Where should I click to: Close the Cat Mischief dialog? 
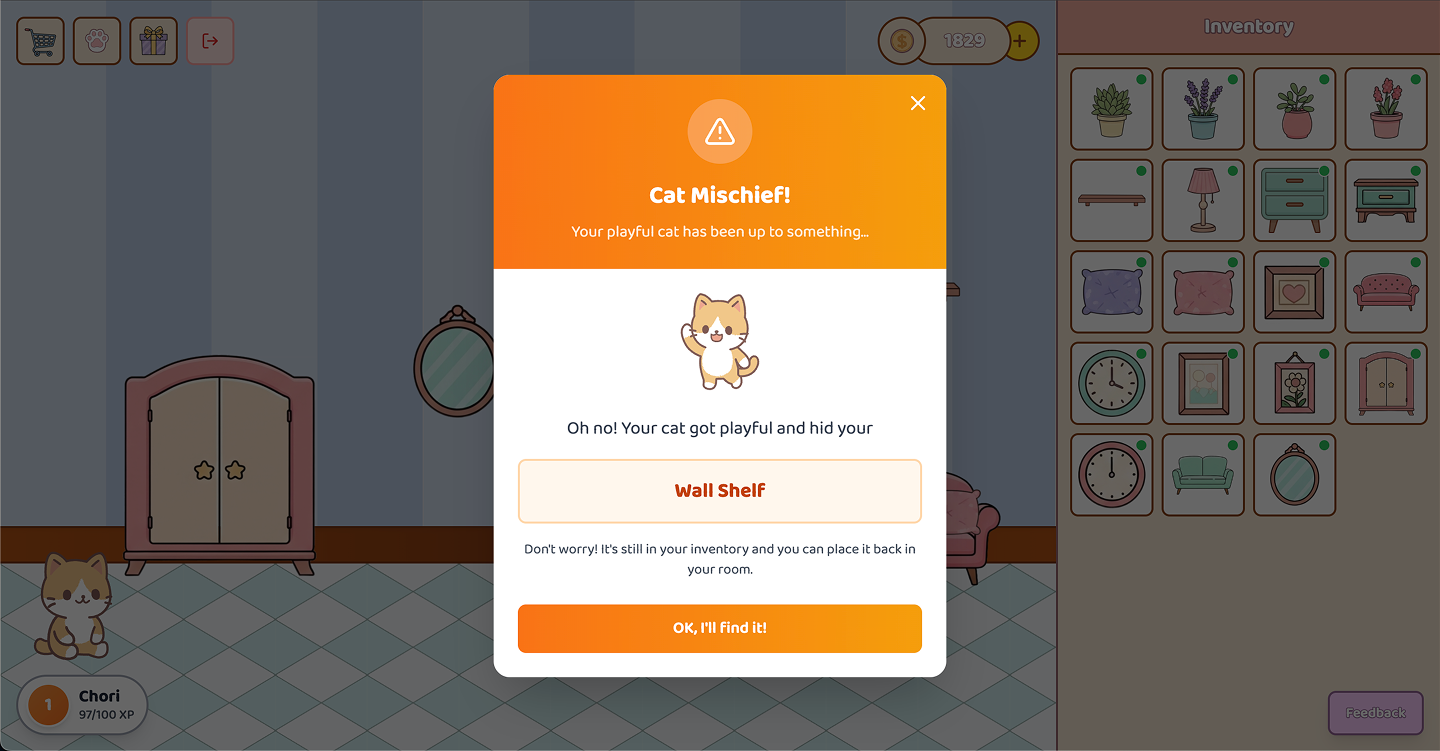918,103
